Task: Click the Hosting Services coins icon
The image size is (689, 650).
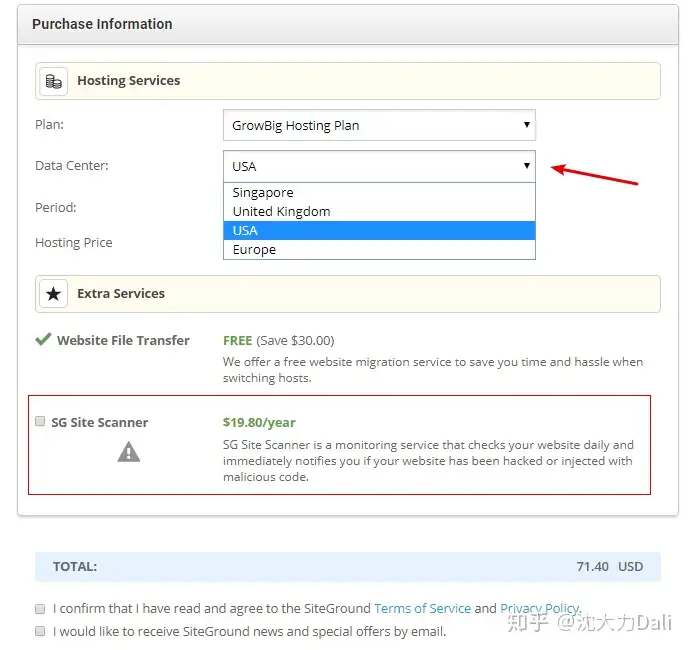Action: 54,81
